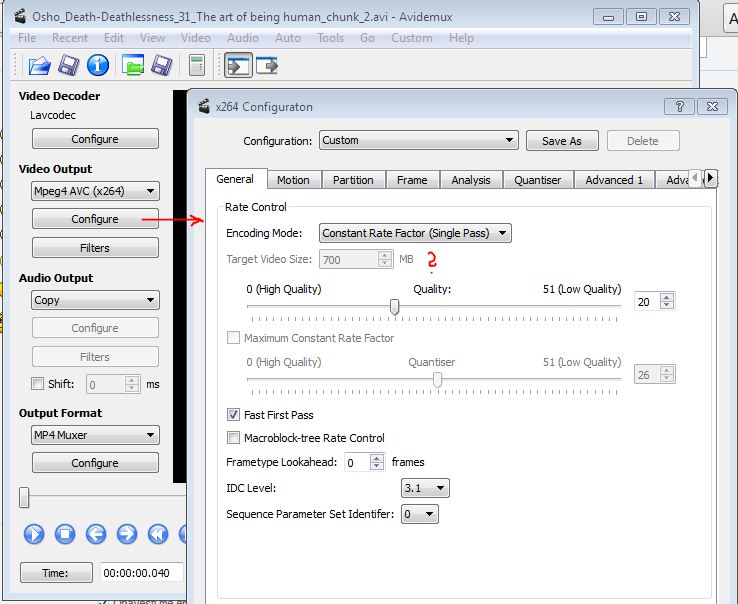Click the Play button
This screenshot has height=604, width=738.
[x=34, y=534]
